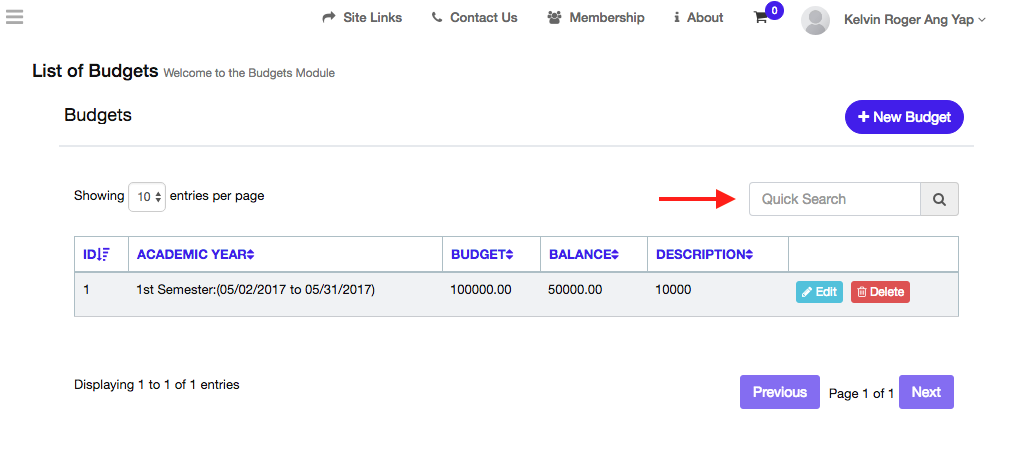Sort table by Academic Year column
Image resolution: width=1019 pixels, height=449 pixels.
click(196, 255)
